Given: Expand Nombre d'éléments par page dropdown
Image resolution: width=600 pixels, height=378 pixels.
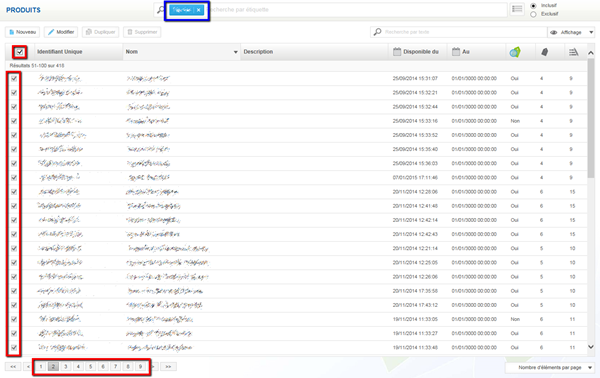Looking at the screenshot, I should [x=550, y=367].
